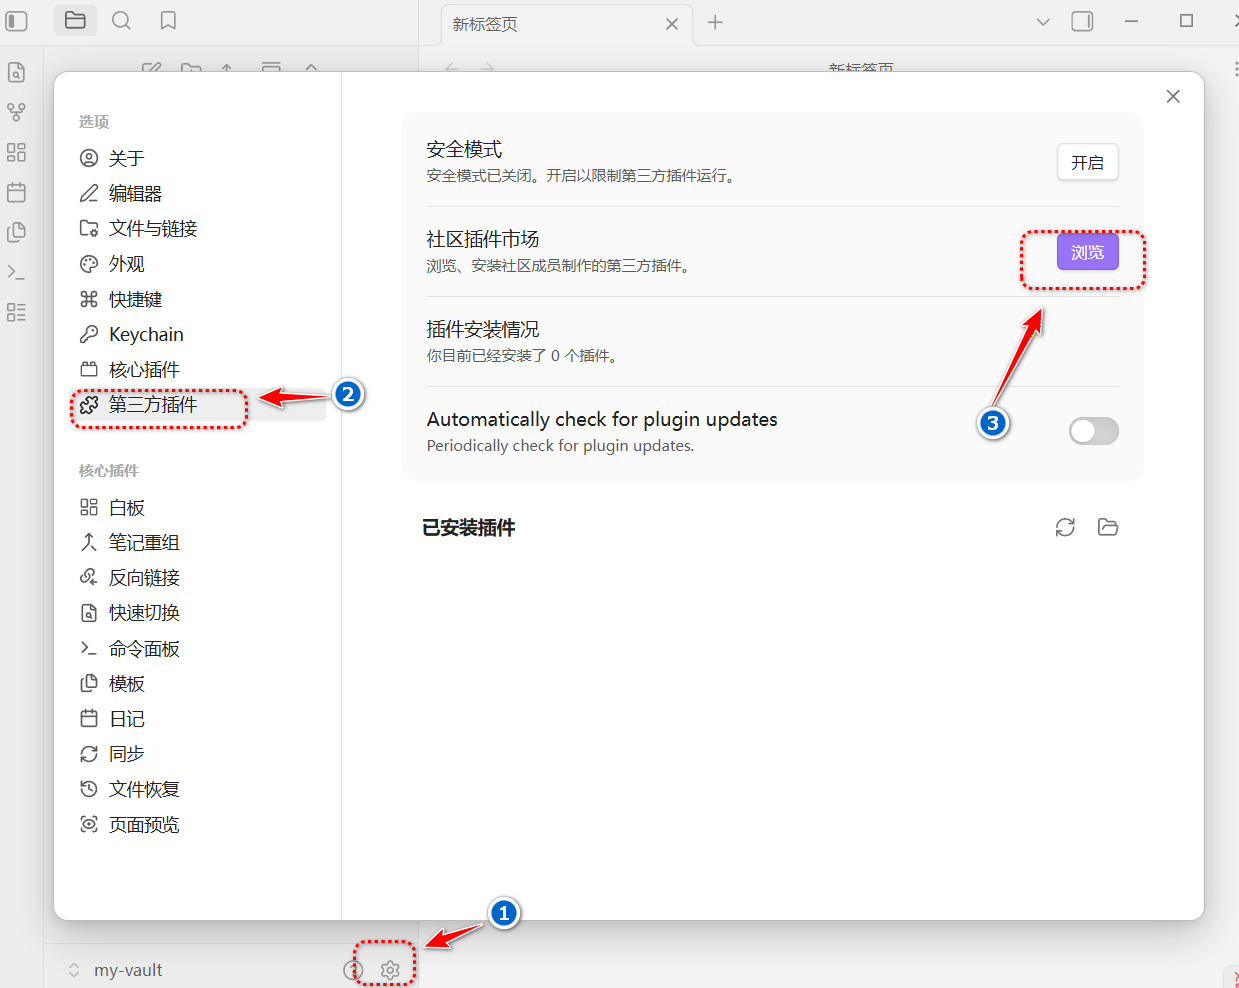Open a new tab with plus button

click(715, 23)
